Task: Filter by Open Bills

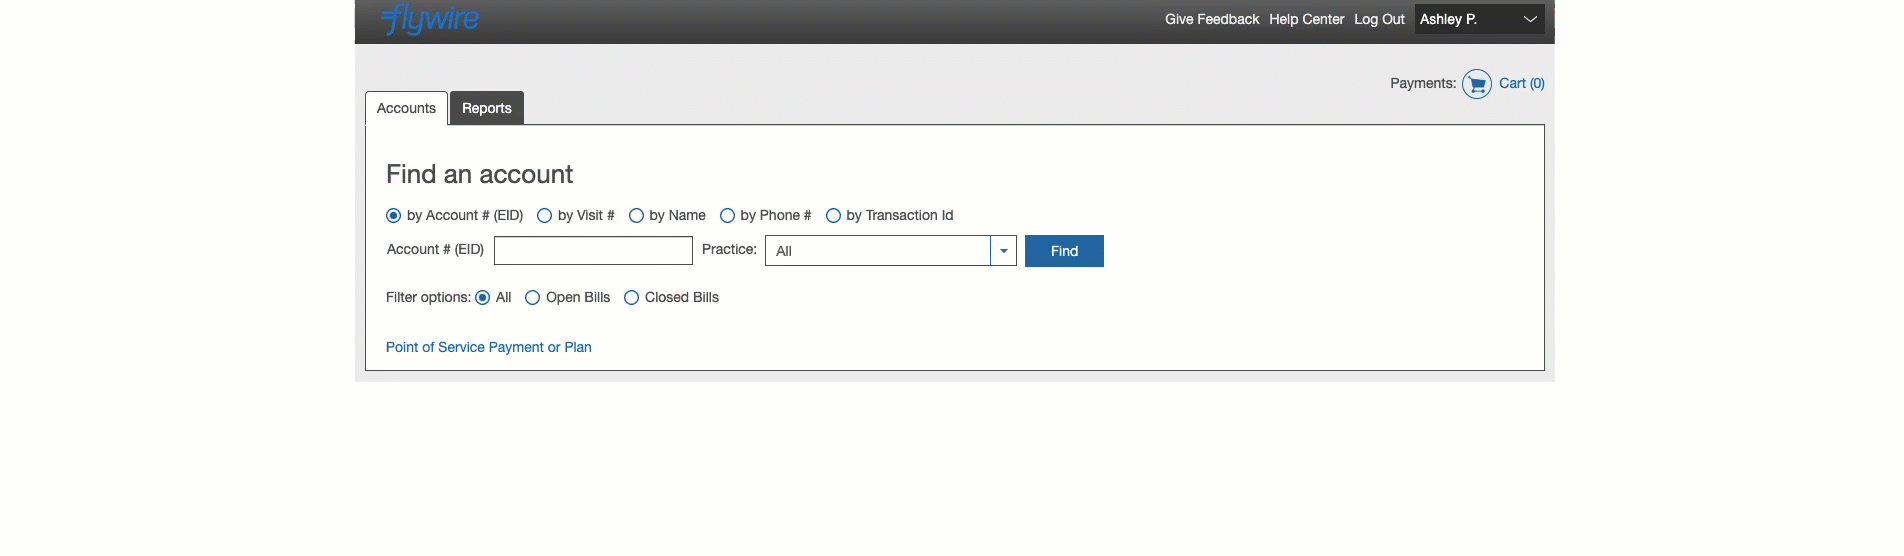Action: click(533, 298)
